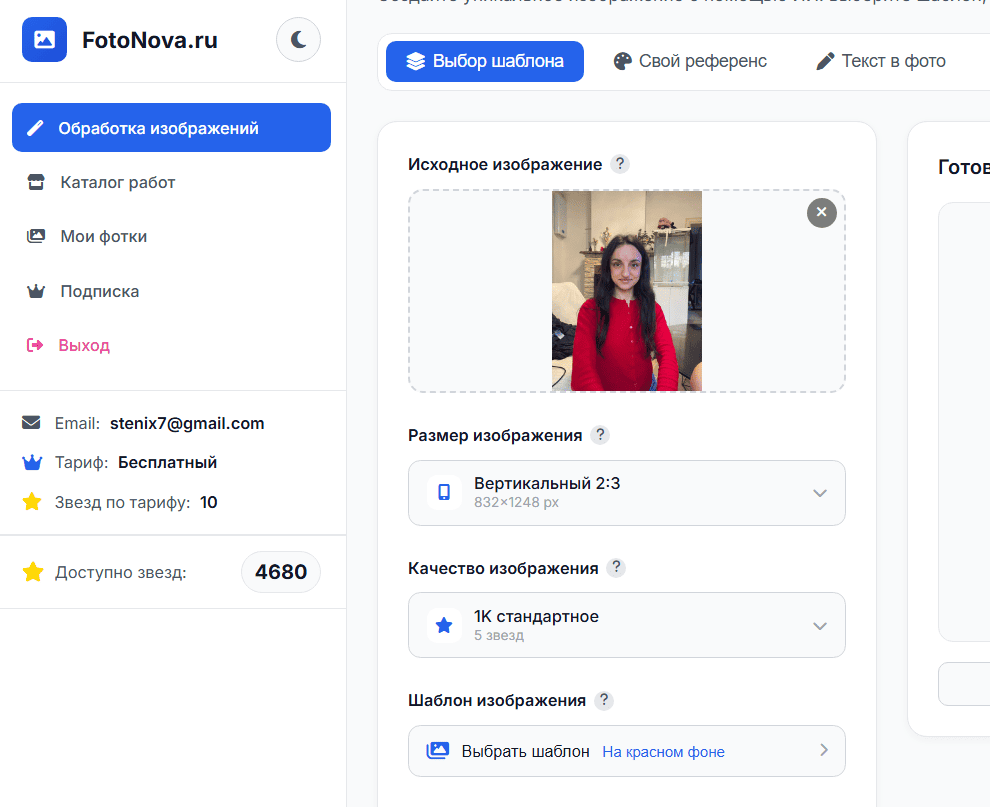This screenshot has height=807, width=990.
Task: Switch to the Свой референс tab
Action: (690, 61)
